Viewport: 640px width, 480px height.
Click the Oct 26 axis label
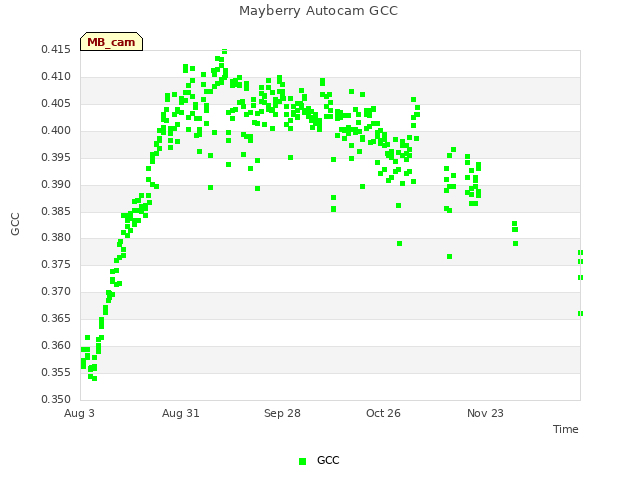(383, 413)
